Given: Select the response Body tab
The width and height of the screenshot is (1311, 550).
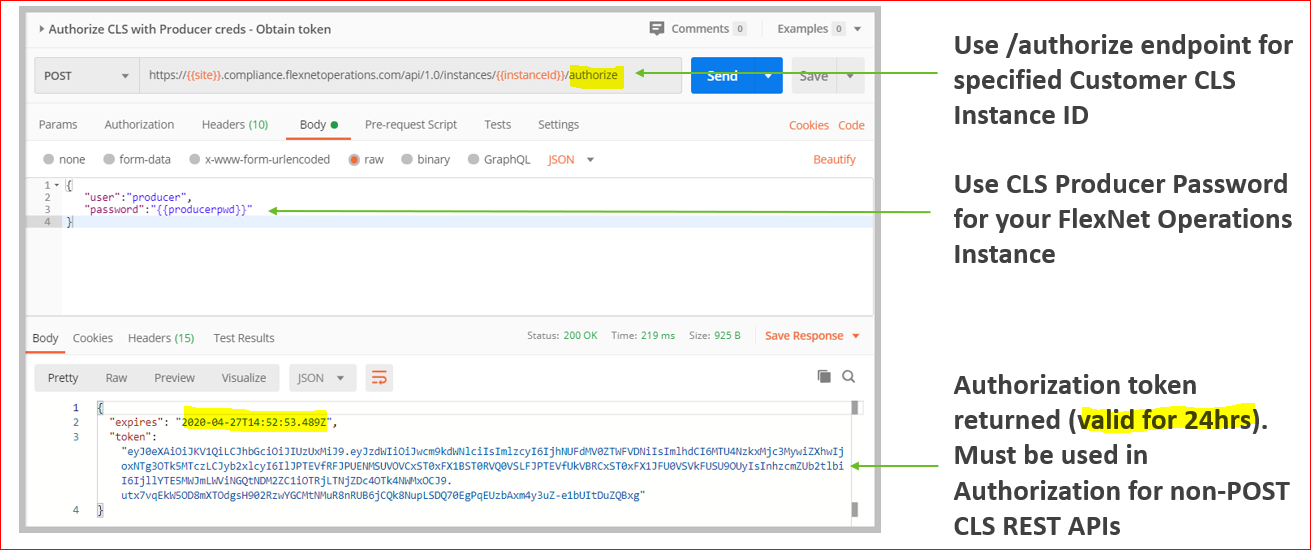Looking at the screenshot, I should click(45, 338).
